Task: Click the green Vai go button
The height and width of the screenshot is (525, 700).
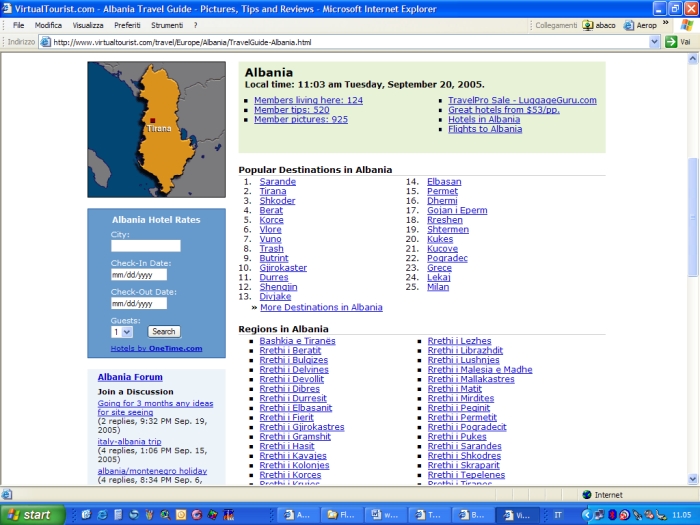Action: click(678, 42)
